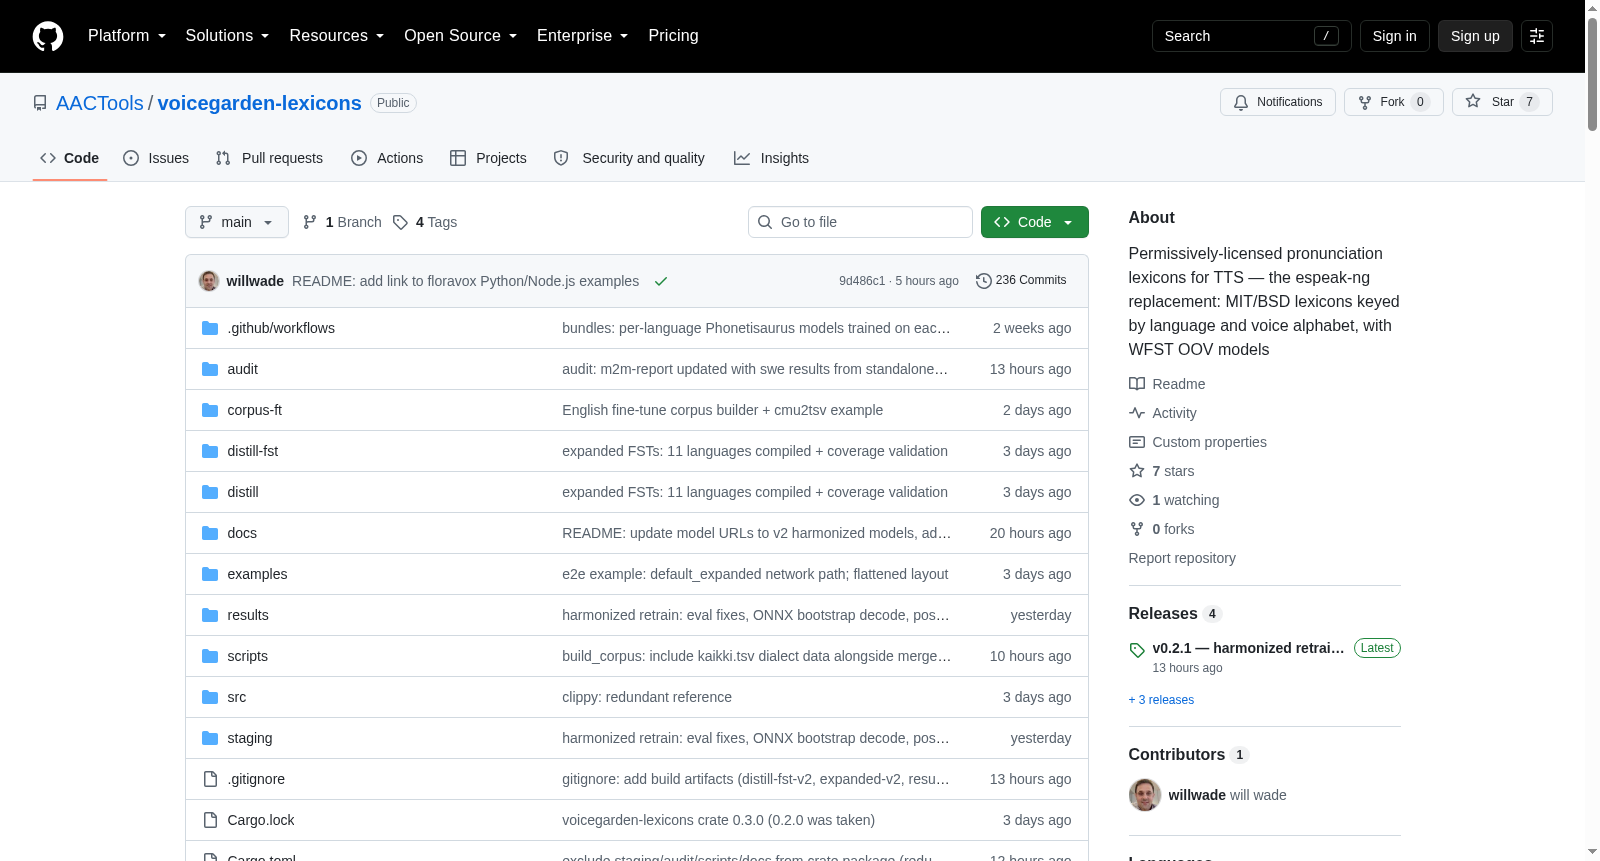Click the Cargo.lock file icon
The width and height of the screenshot is (1600, 861).
tap(210, 820)
